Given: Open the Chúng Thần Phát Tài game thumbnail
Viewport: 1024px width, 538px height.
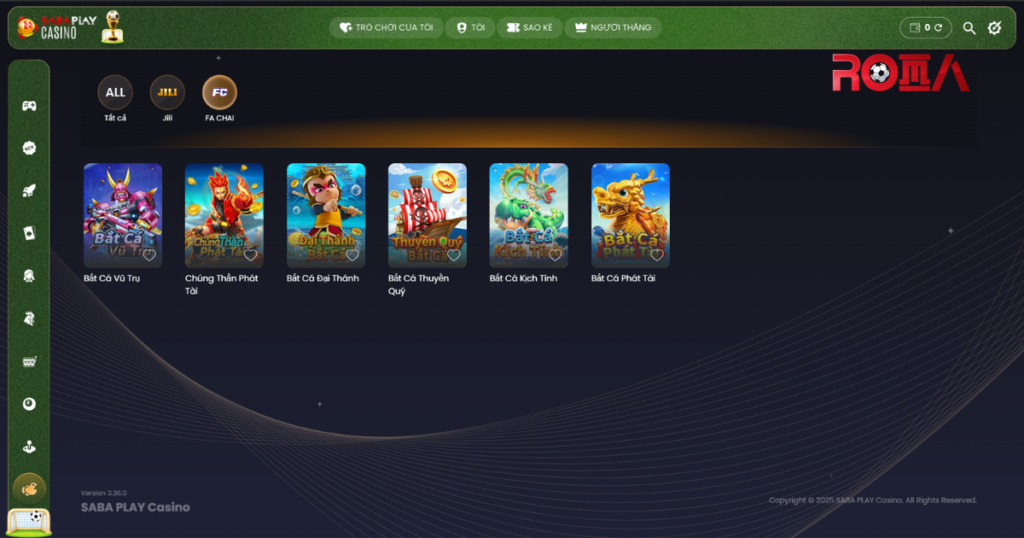Looking at the screenshot, I should [x=224, y=215].
